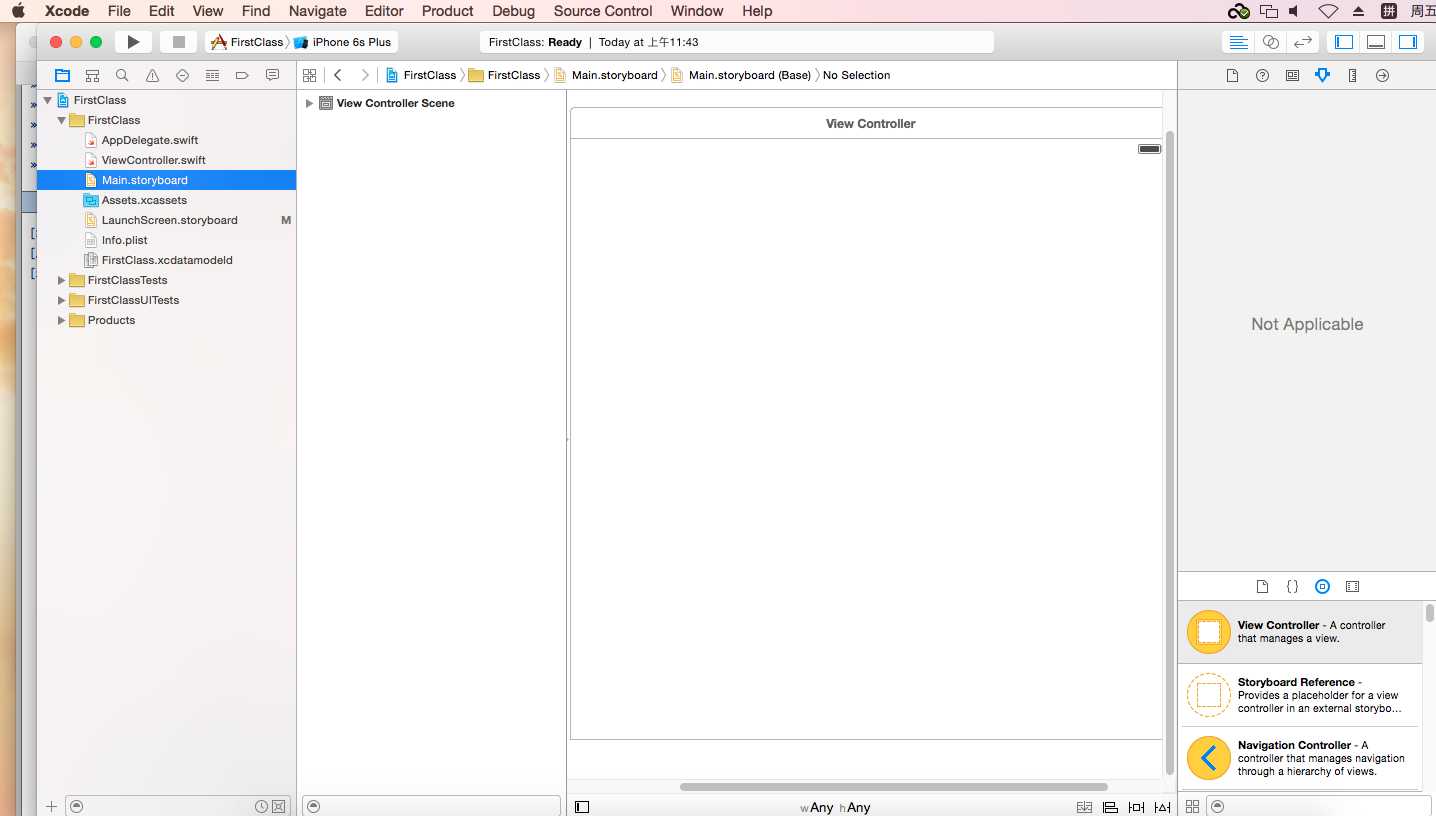Open the wAny hAny size class picker

[835, 807]
